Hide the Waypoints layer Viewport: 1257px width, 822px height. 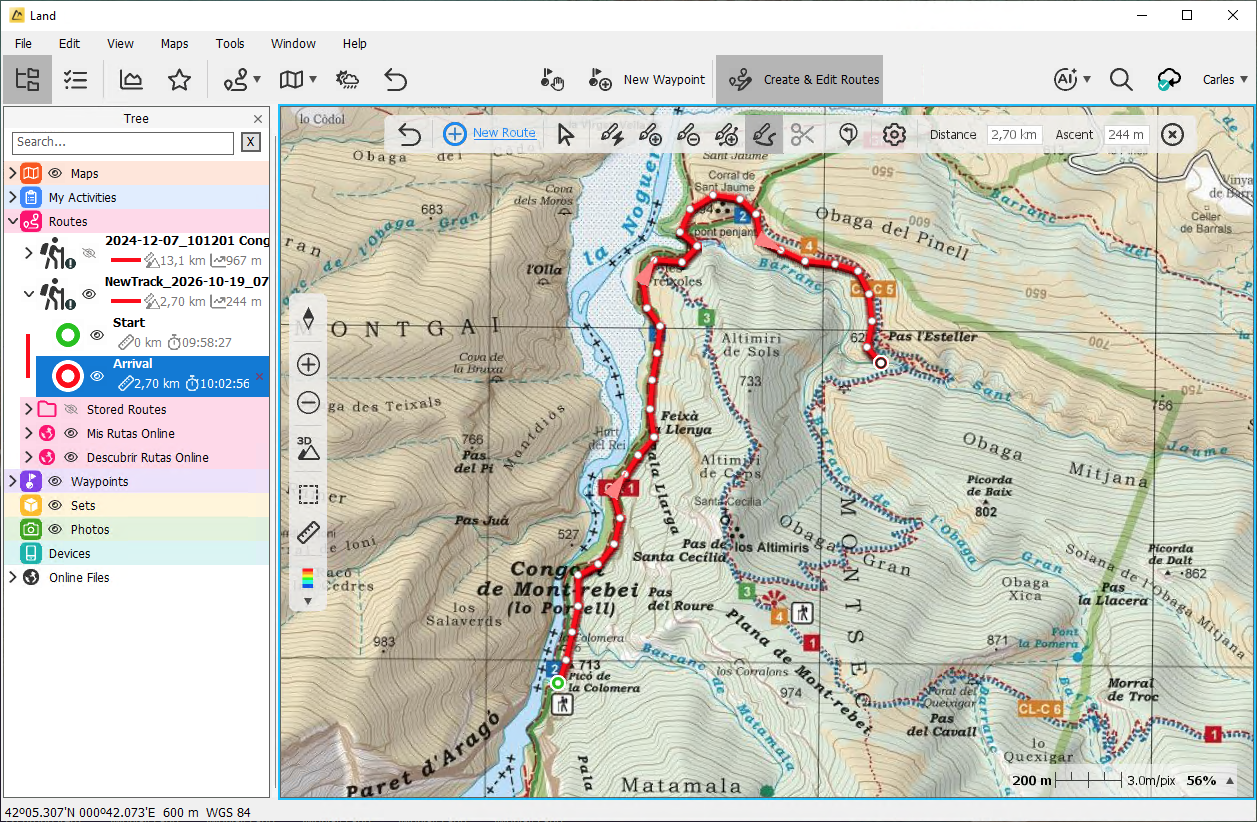pyautogui.click(x=55, y=482)
